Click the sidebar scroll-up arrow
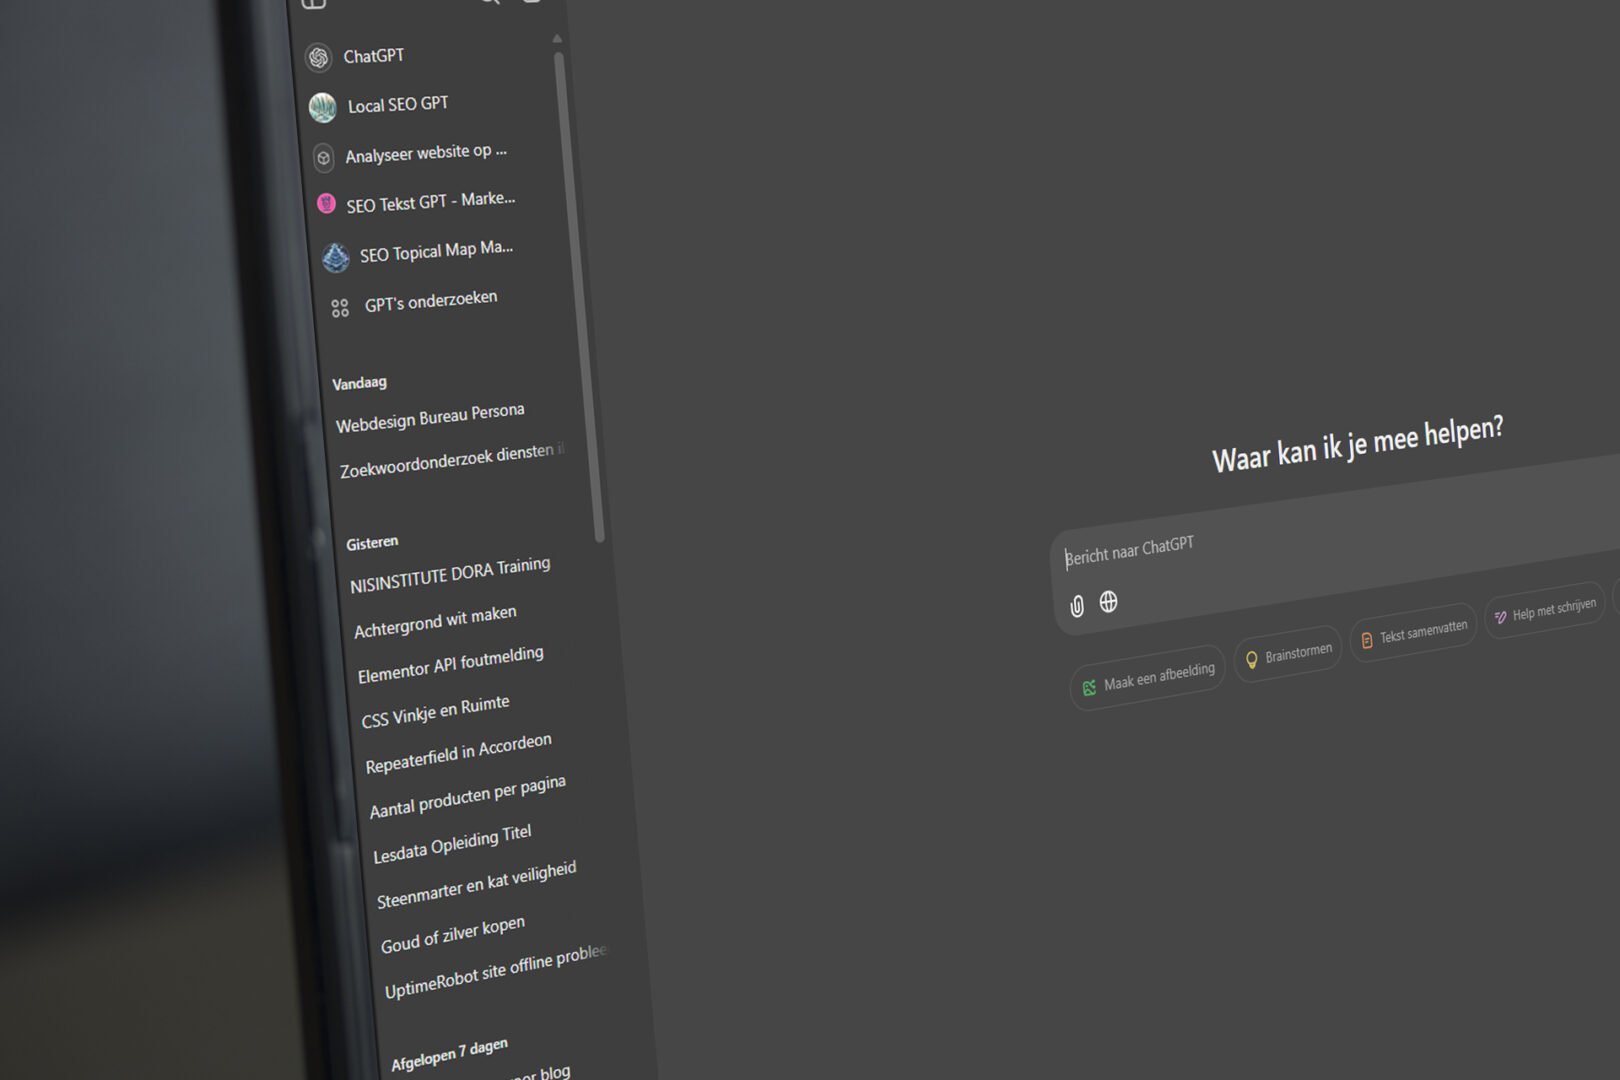The image size is (1620, 1080). coord(557,39)
